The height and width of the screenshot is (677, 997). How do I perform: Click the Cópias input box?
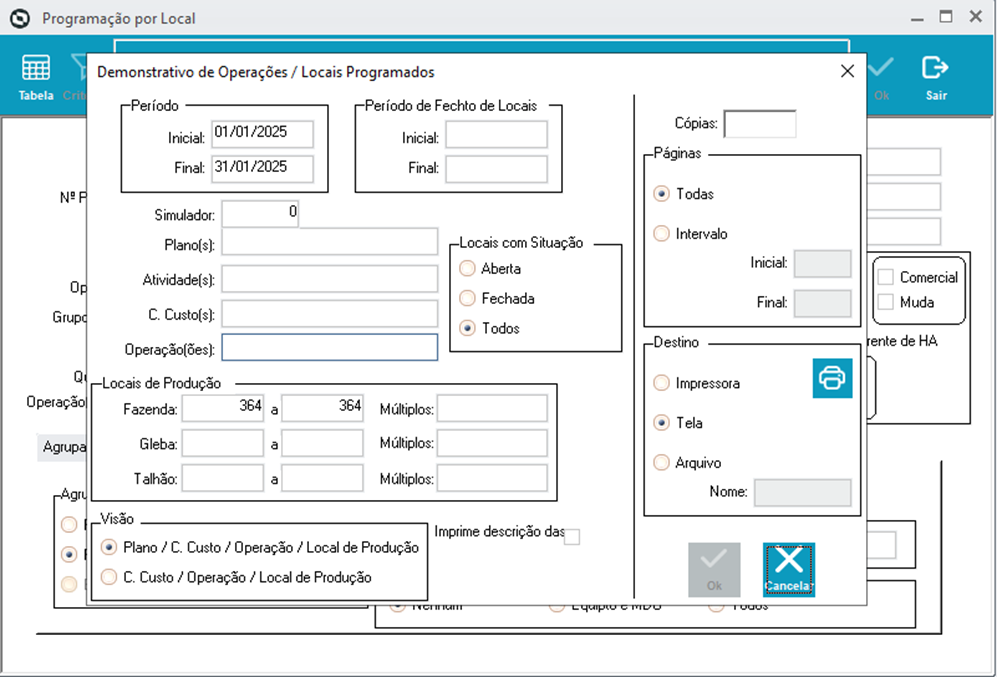760,124
